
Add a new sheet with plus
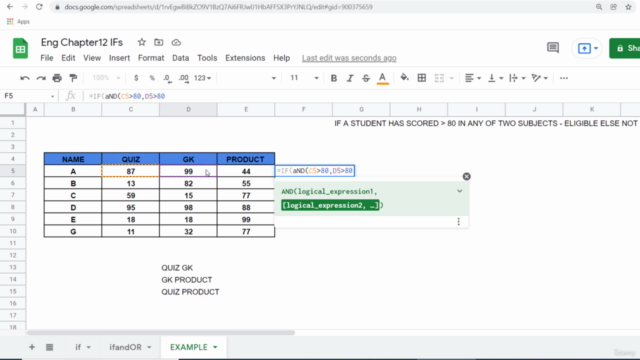coord(32,347)
